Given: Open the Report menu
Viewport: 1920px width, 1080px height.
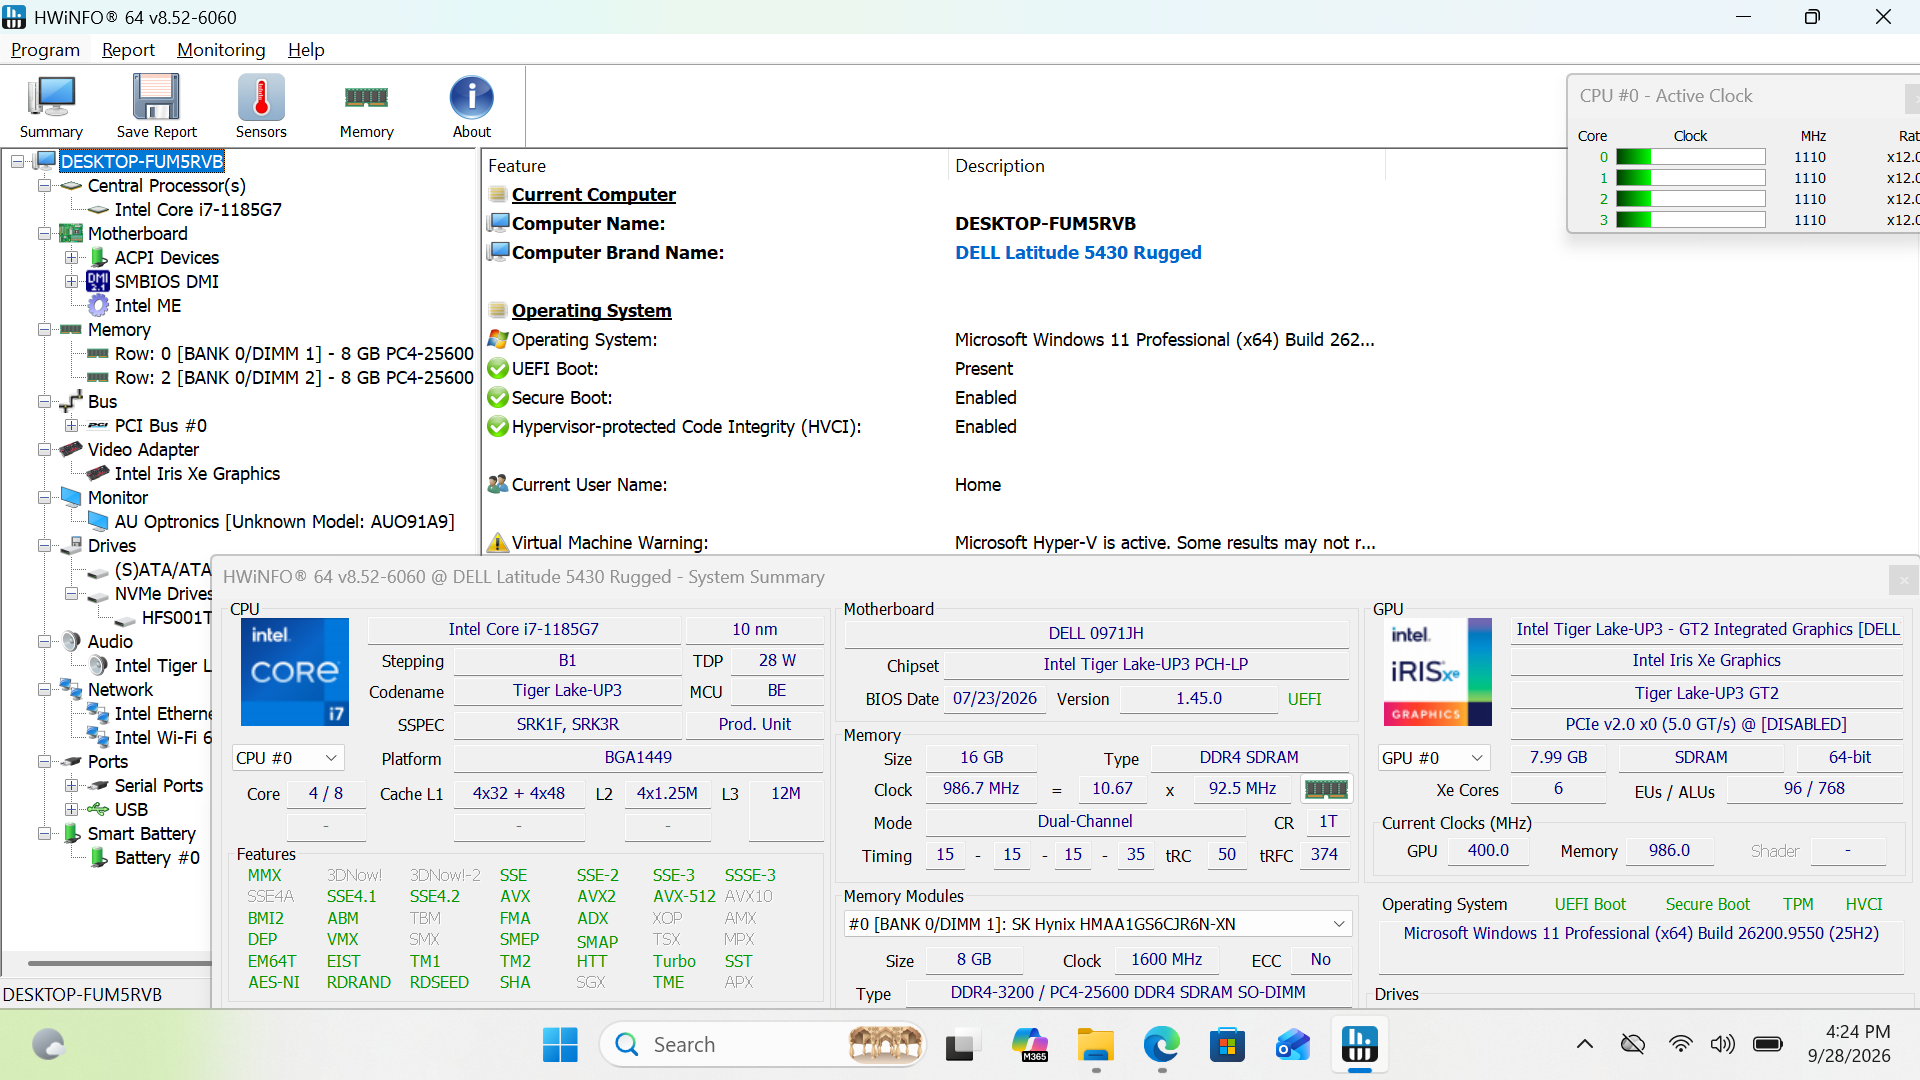Looking at the screenshot, I should pyautogui.click(x=128, y=50).
